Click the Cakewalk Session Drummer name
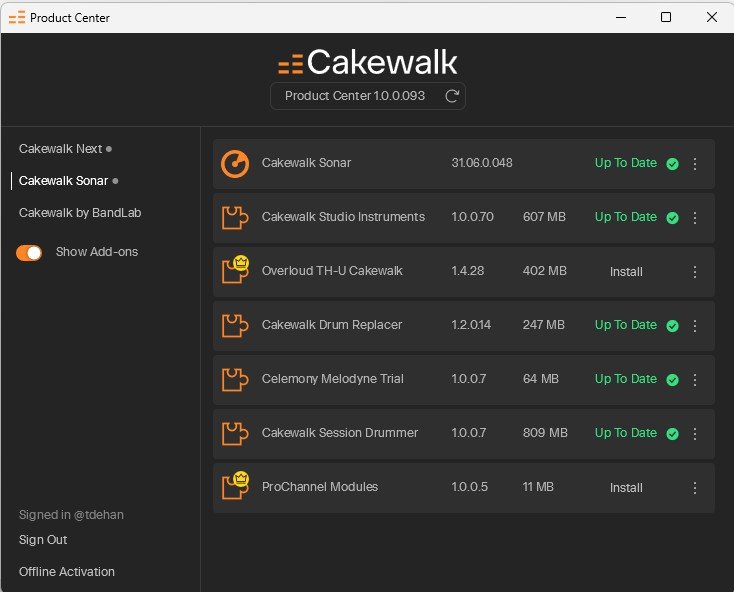The image size is (734, 592). [340, 433]
